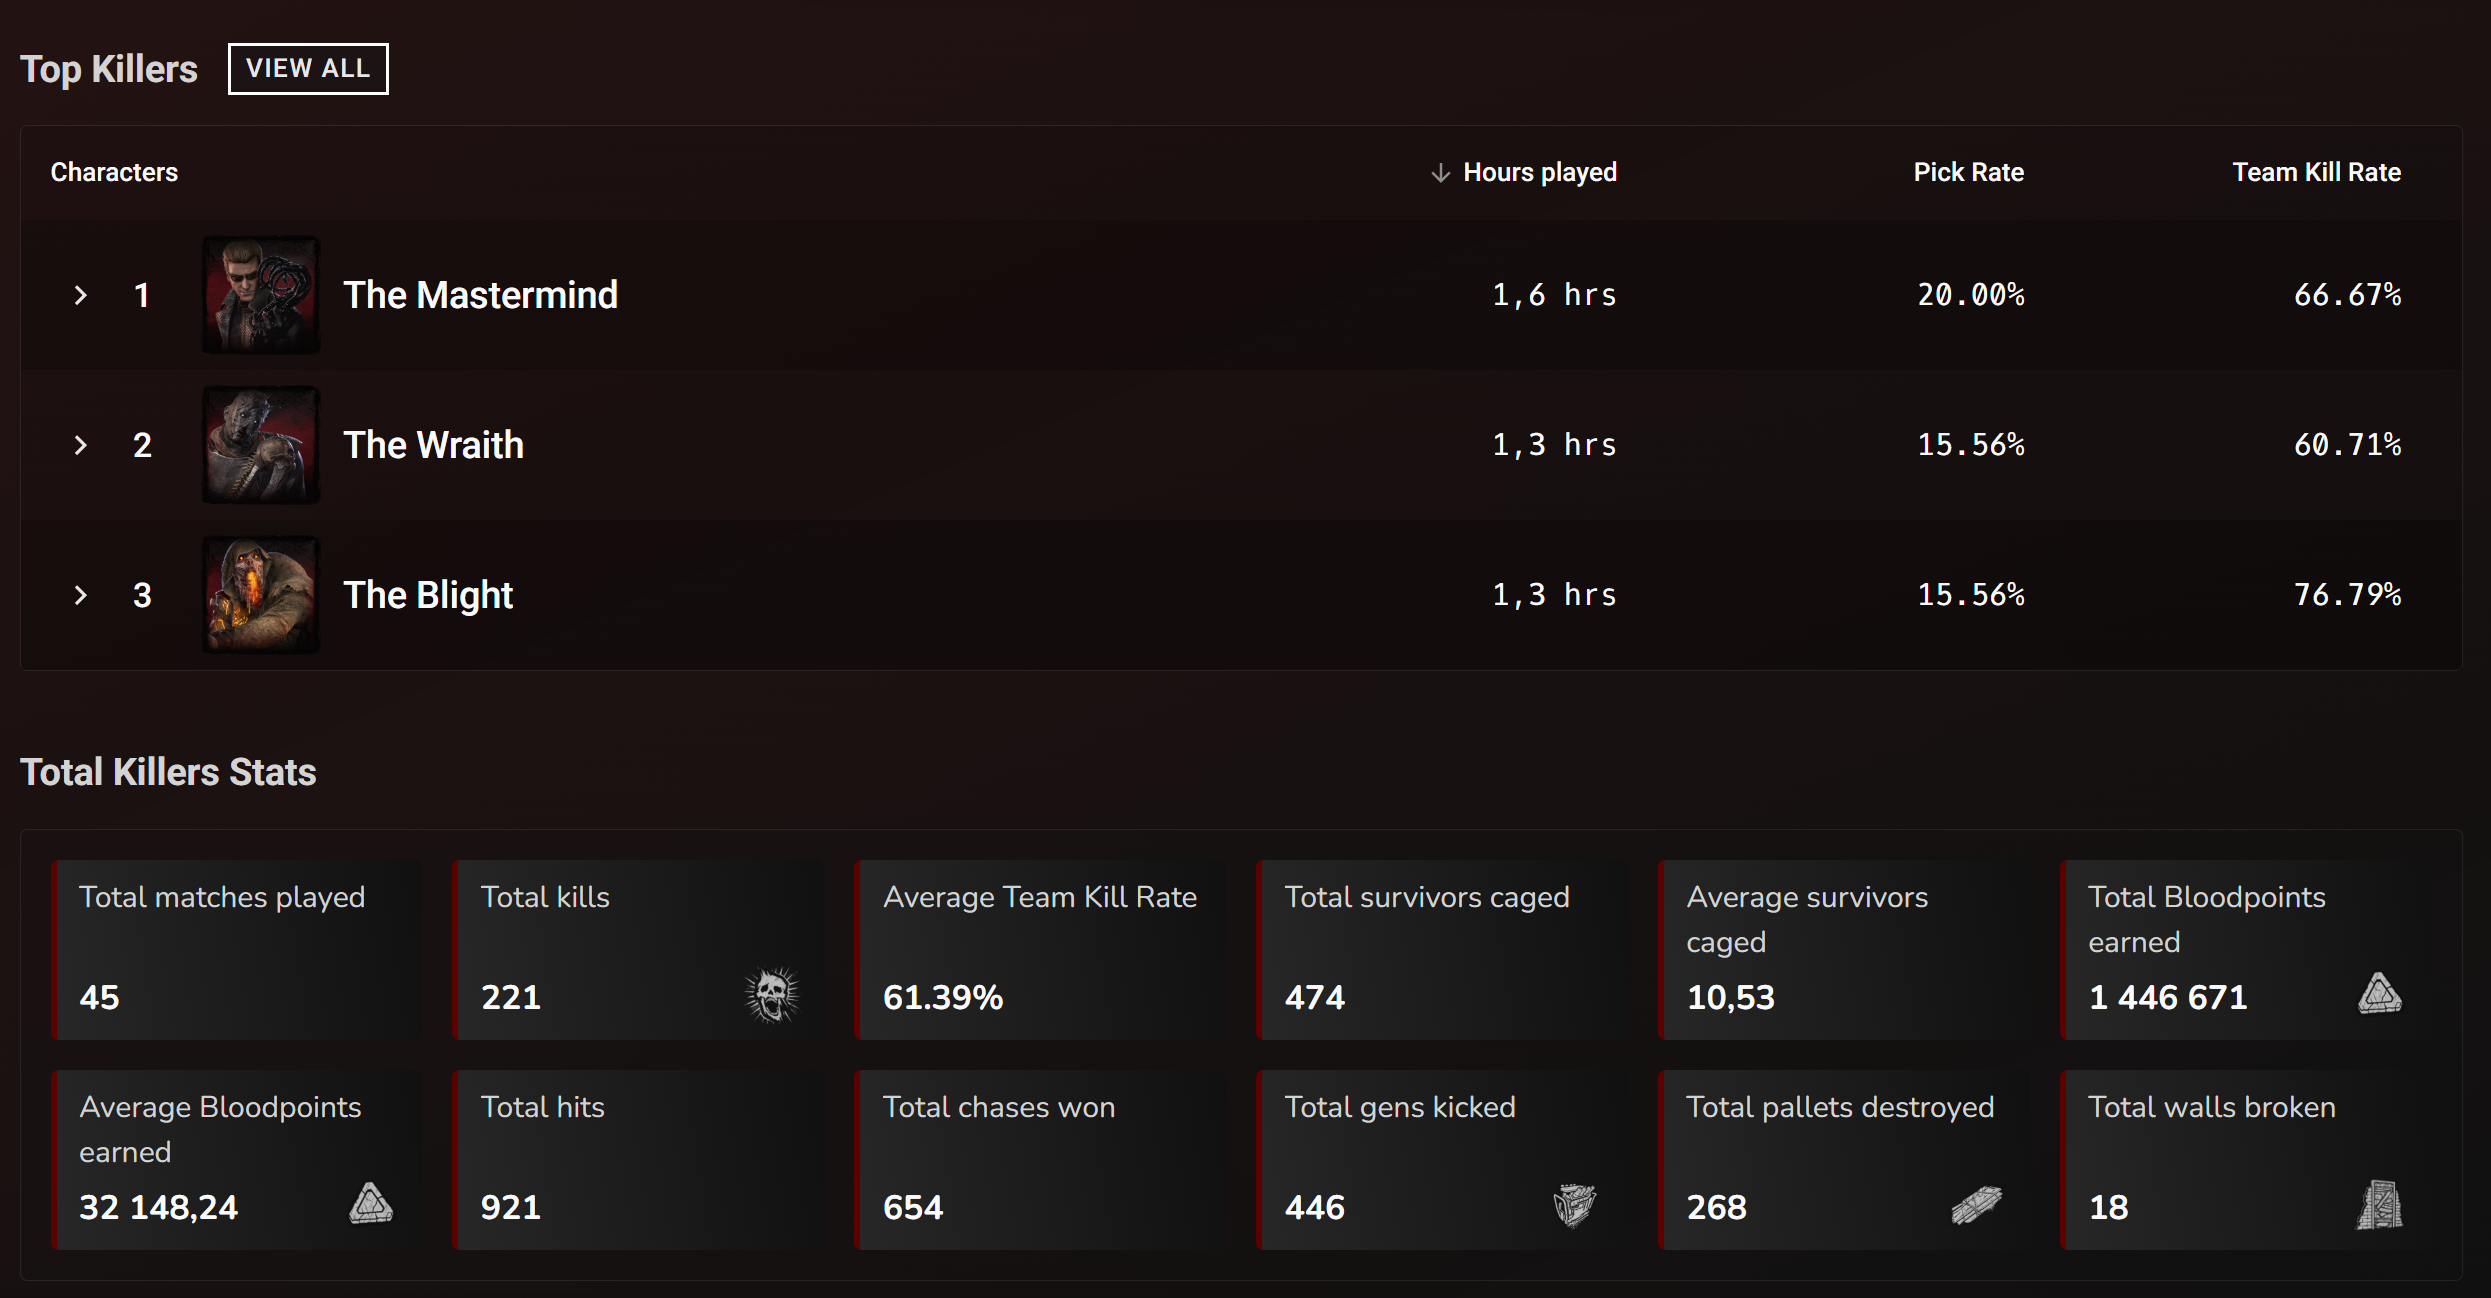Click the Characters column header
Viewport: 2491px width, 1298px height.
pyautogui.click(x=114, y=171)
